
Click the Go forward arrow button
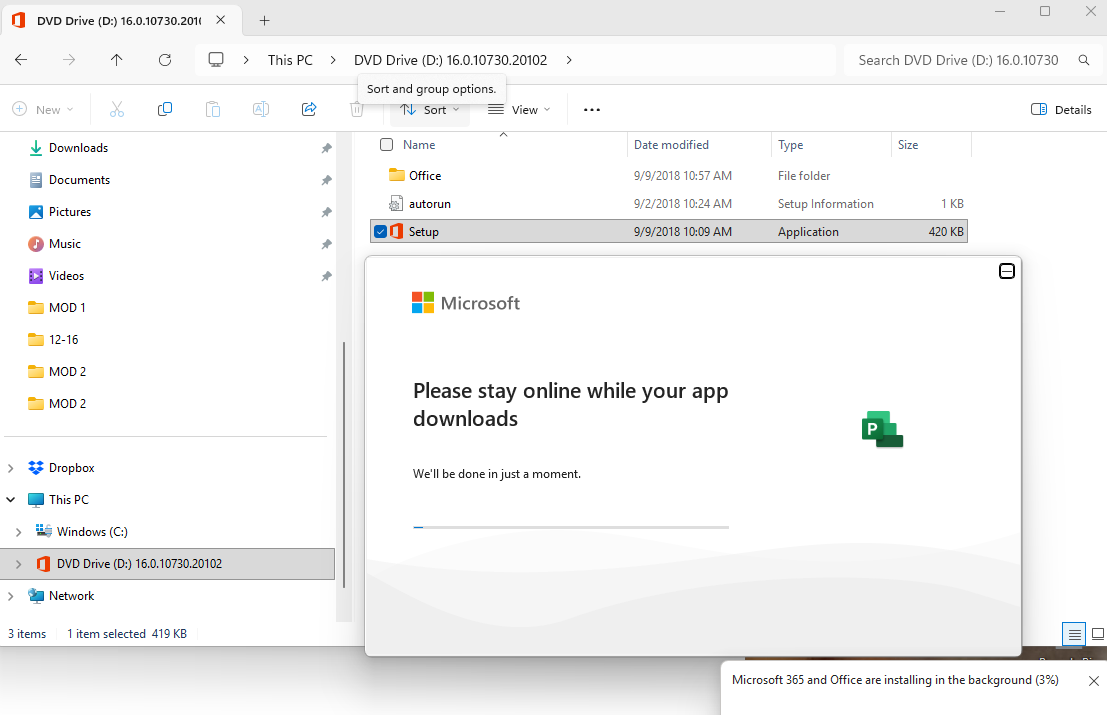click(x=68, y=60)
